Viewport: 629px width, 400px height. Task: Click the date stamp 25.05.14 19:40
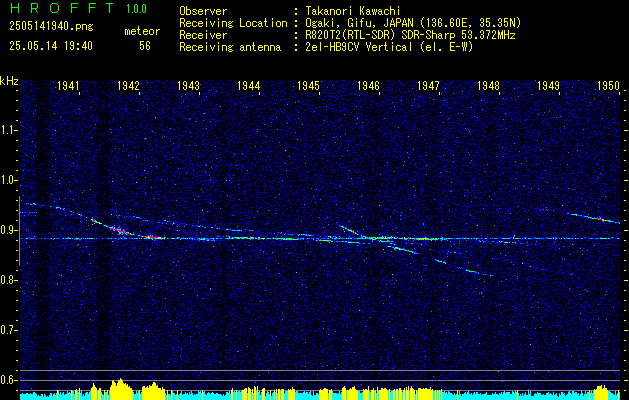pyautogui.click(x=51, y=46)
